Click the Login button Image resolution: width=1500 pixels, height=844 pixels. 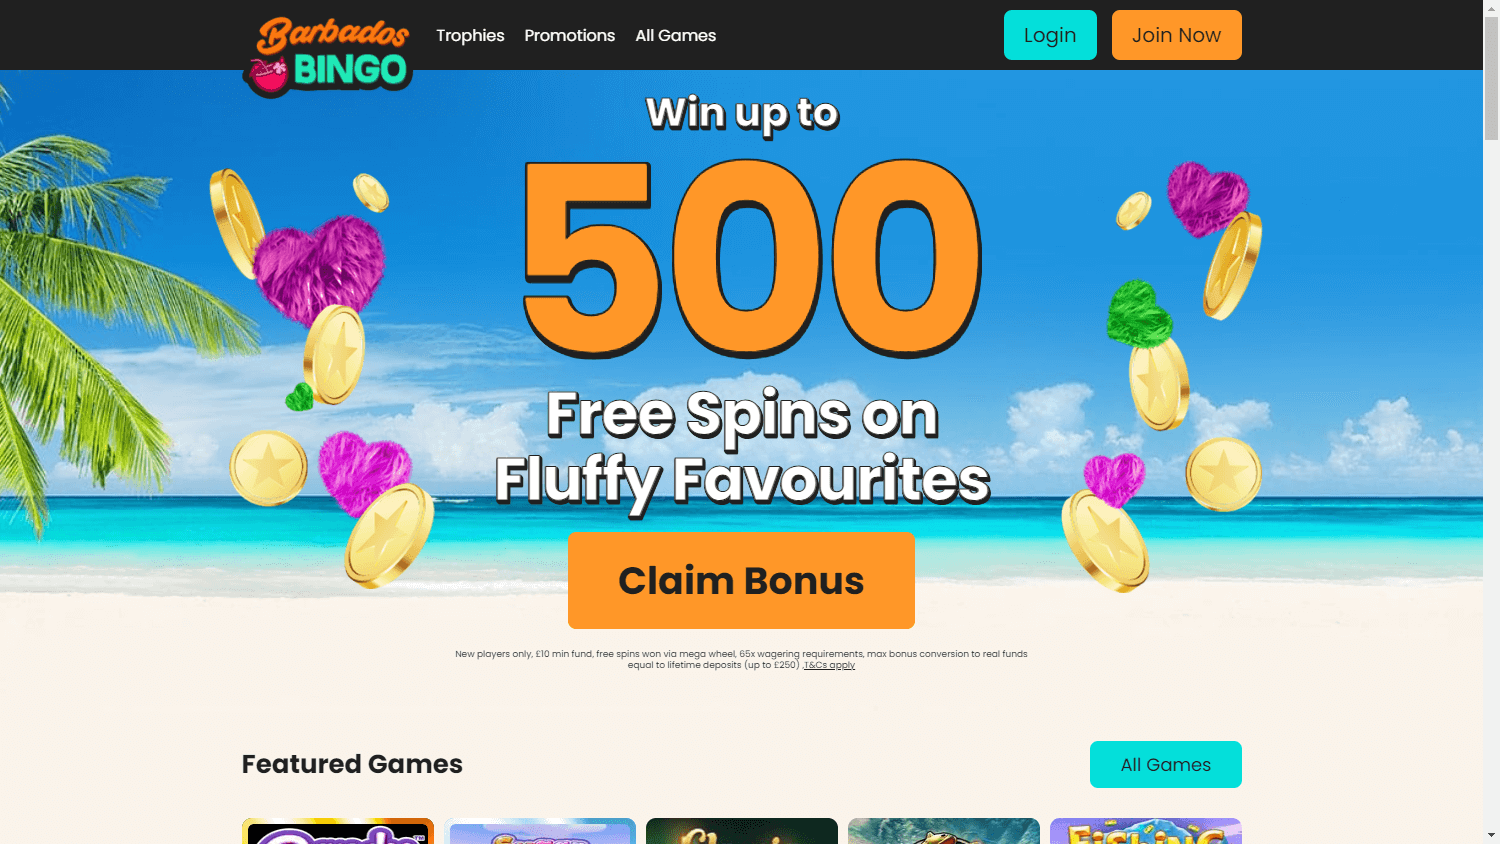pos(1050,35)
